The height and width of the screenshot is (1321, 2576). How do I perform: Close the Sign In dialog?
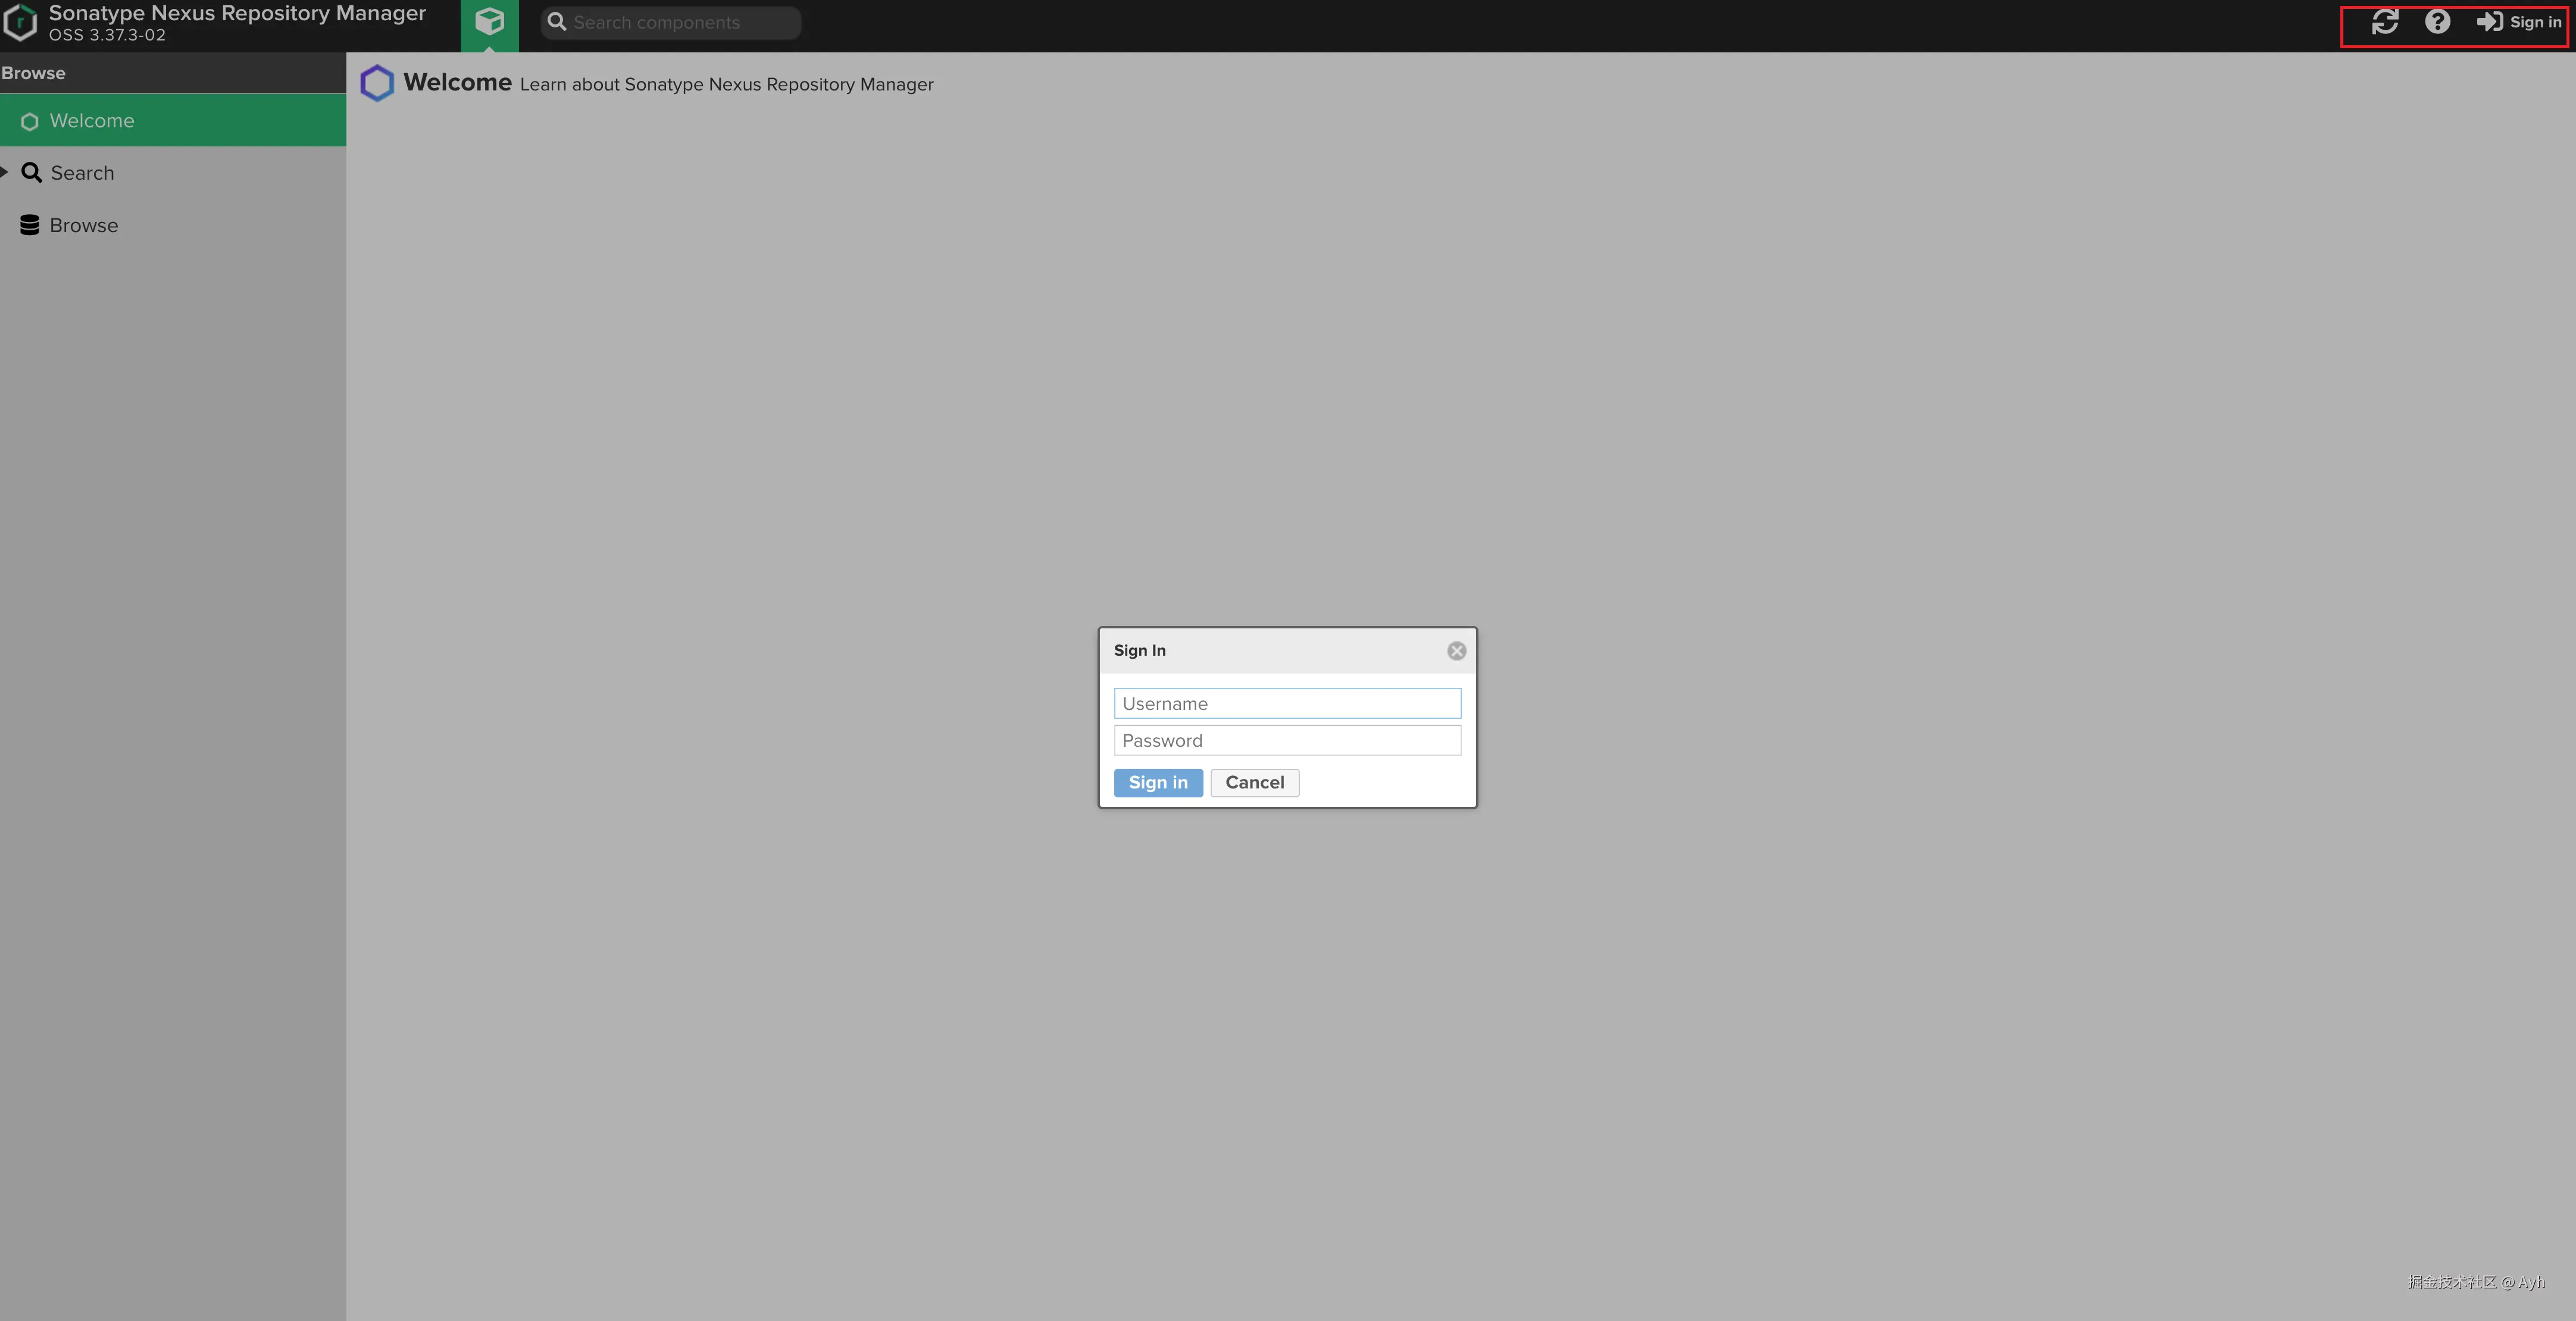[x=1456, y=651]
